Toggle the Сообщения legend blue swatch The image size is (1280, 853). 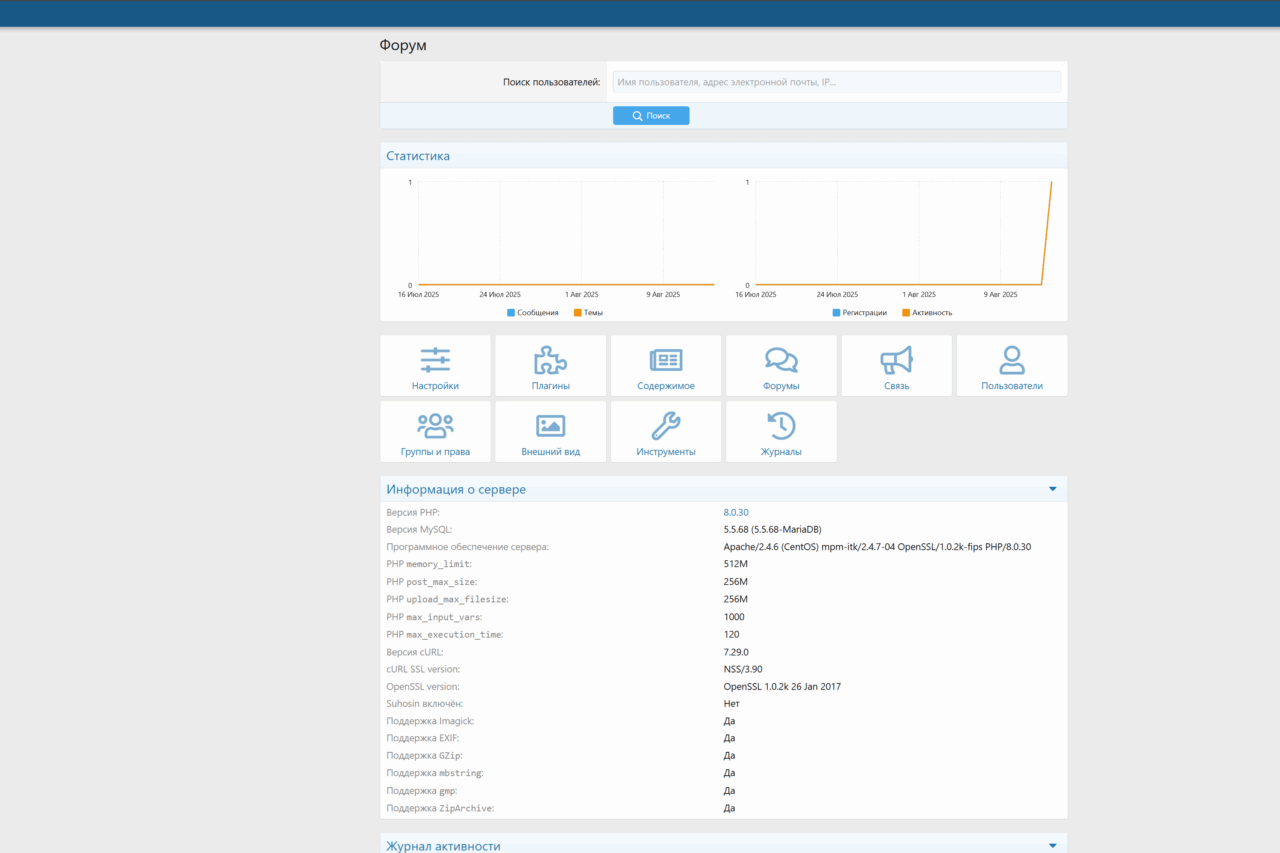coord(511,313)
